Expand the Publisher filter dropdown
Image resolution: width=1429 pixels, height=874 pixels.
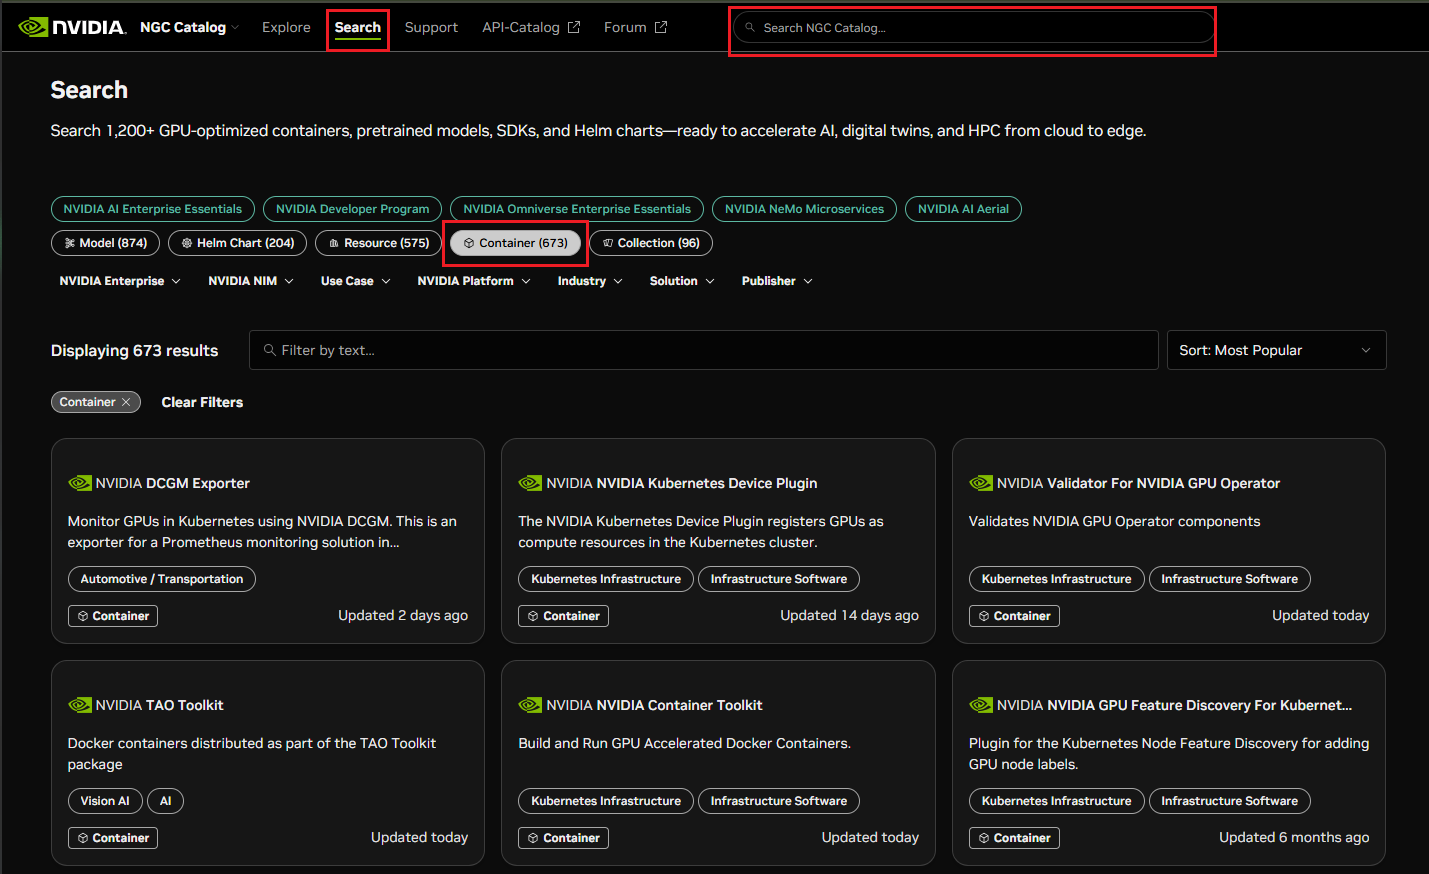tap(776, 281)
